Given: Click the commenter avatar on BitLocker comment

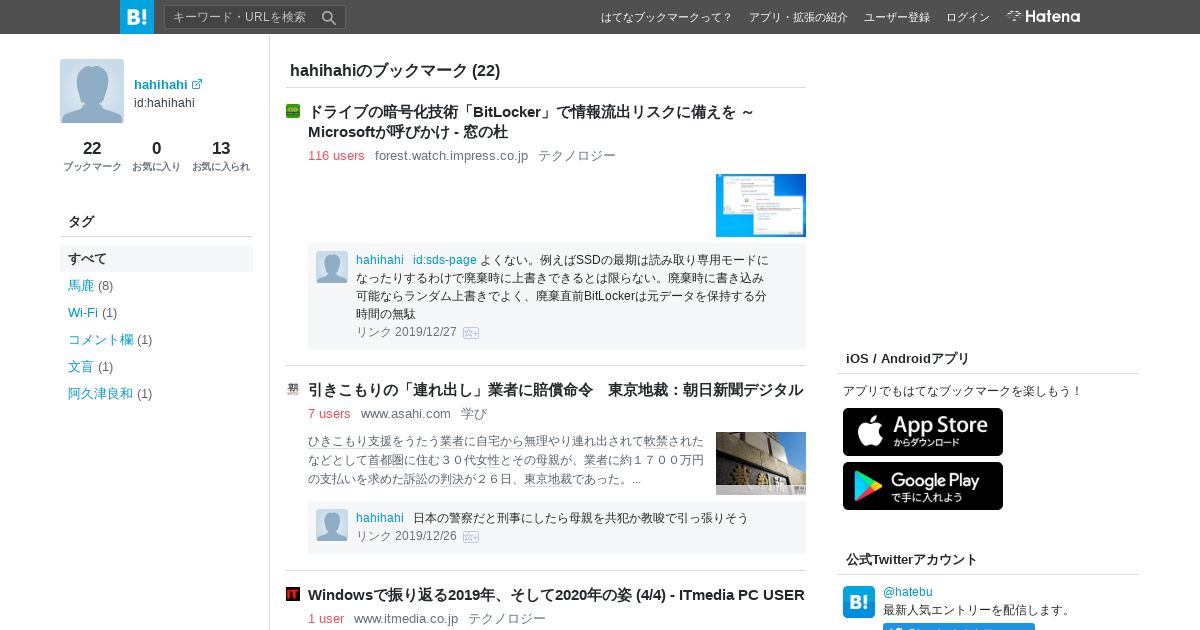Looking at the screenshot, I should (332, 267).
